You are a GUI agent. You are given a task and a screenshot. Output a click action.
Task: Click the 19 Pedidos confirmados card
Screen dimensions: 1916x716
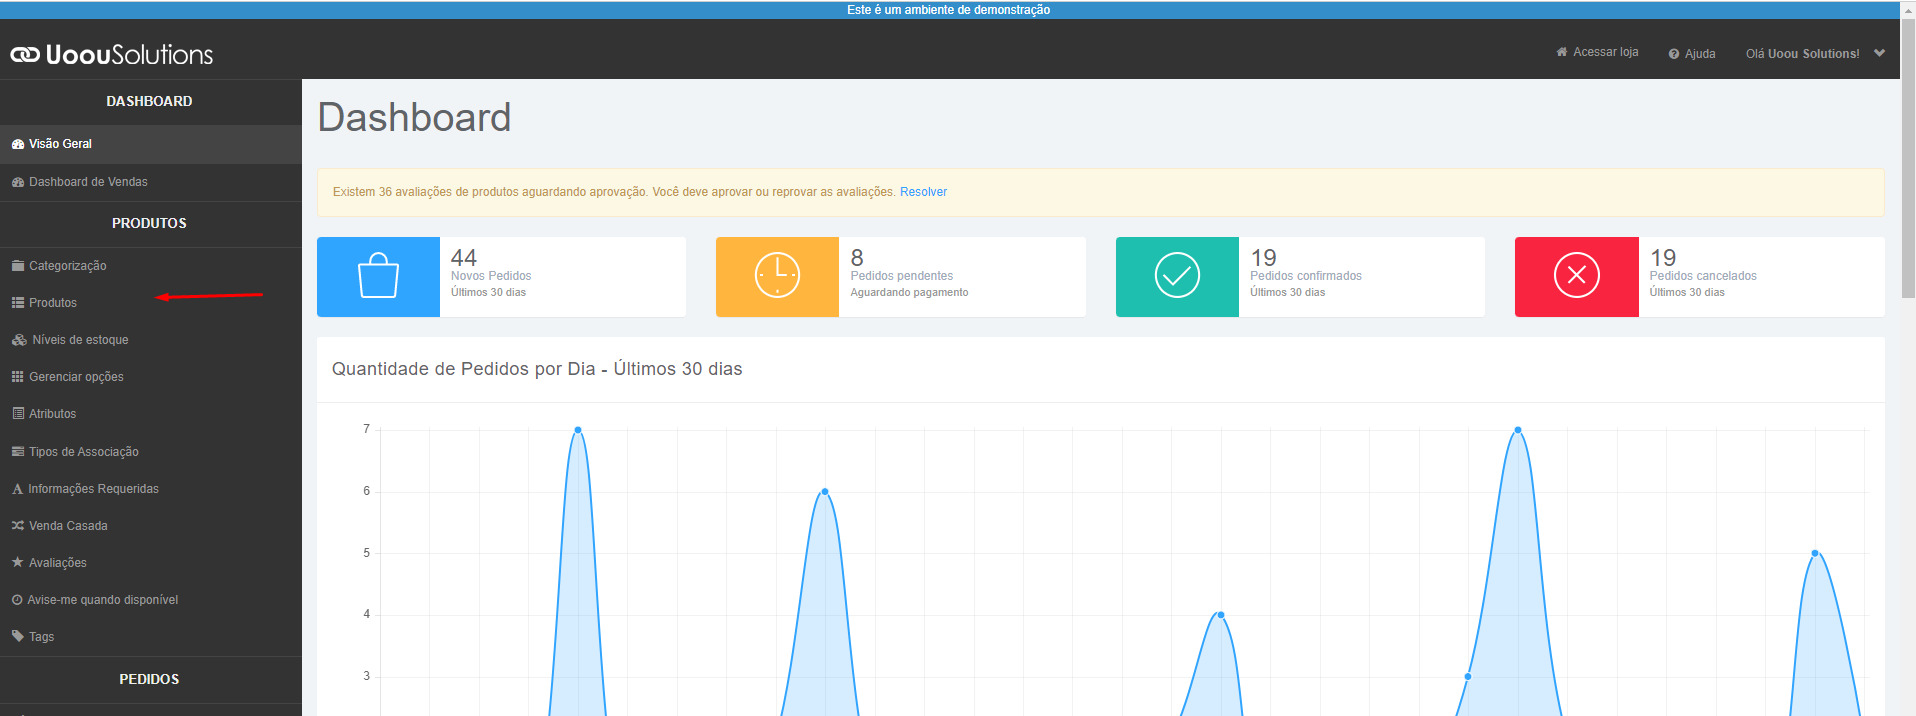(1300, 277)
